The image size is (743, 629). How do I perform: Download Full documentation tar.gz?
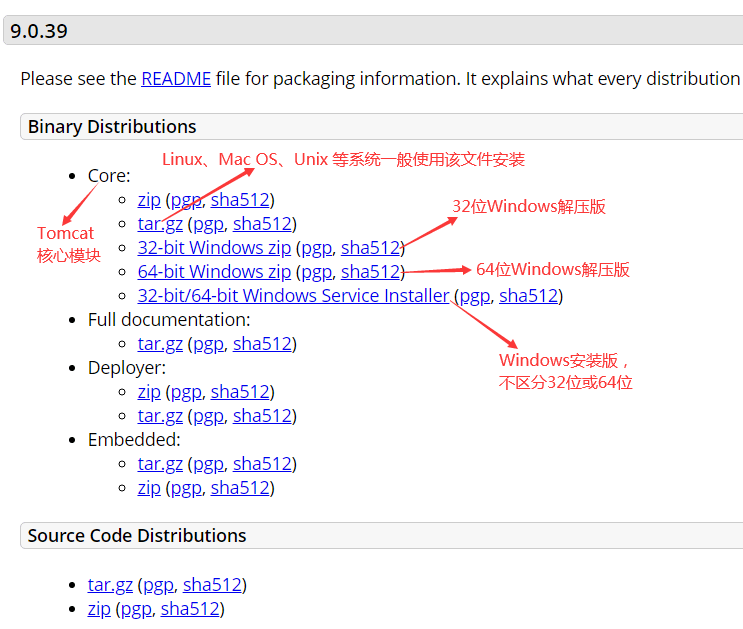click(x=160, y=344)
